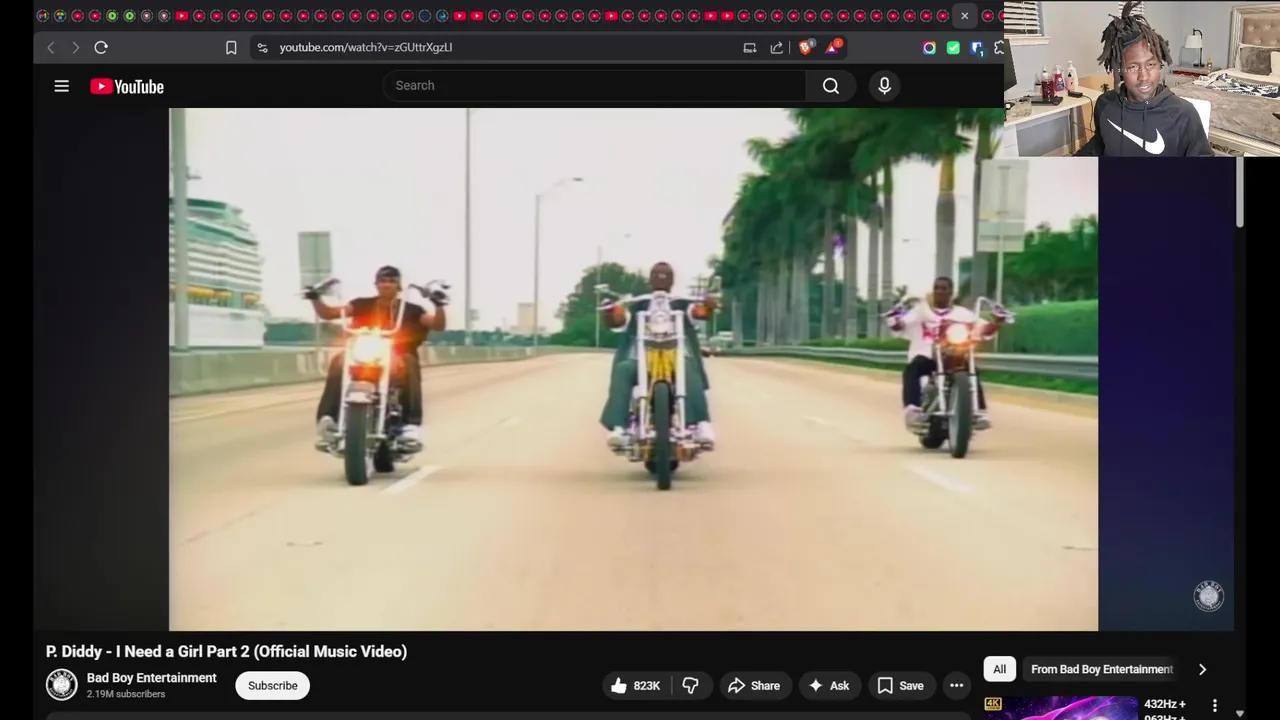Share this page via address bar icon
The width and height of the screenshot is (1280, 720).
pyautogui.click(x=777, y=47)
